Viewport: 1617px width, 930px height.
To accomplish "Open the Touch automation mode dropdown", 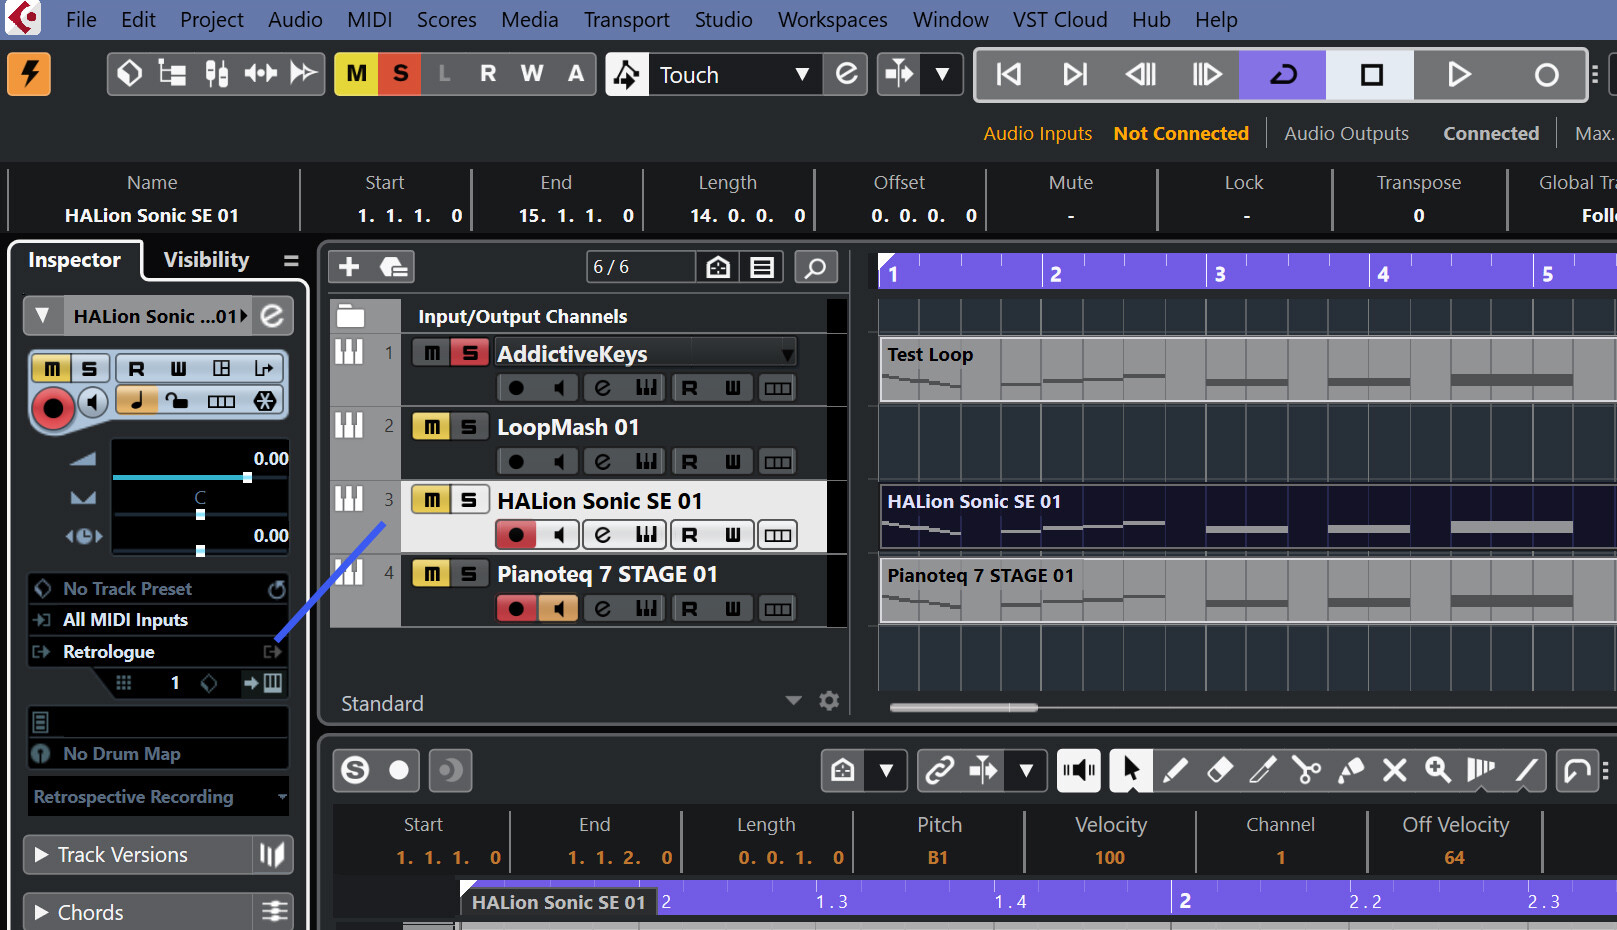I will (x=802, y=75).
